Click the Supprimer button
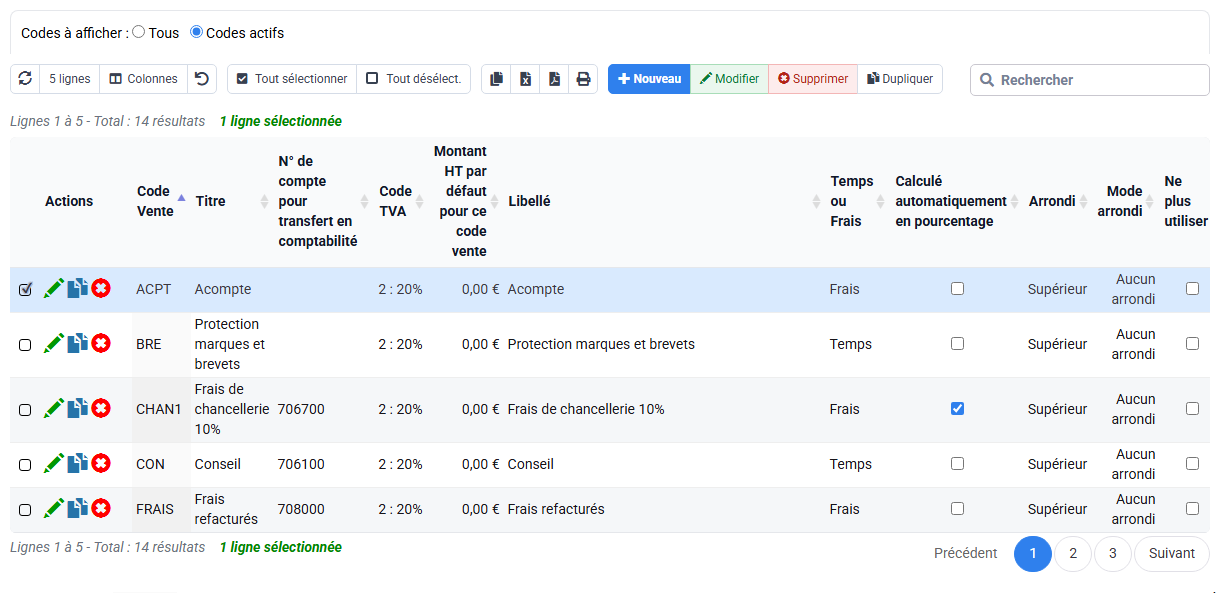Viewport: 1220px width, 593px height. [813, 79]
